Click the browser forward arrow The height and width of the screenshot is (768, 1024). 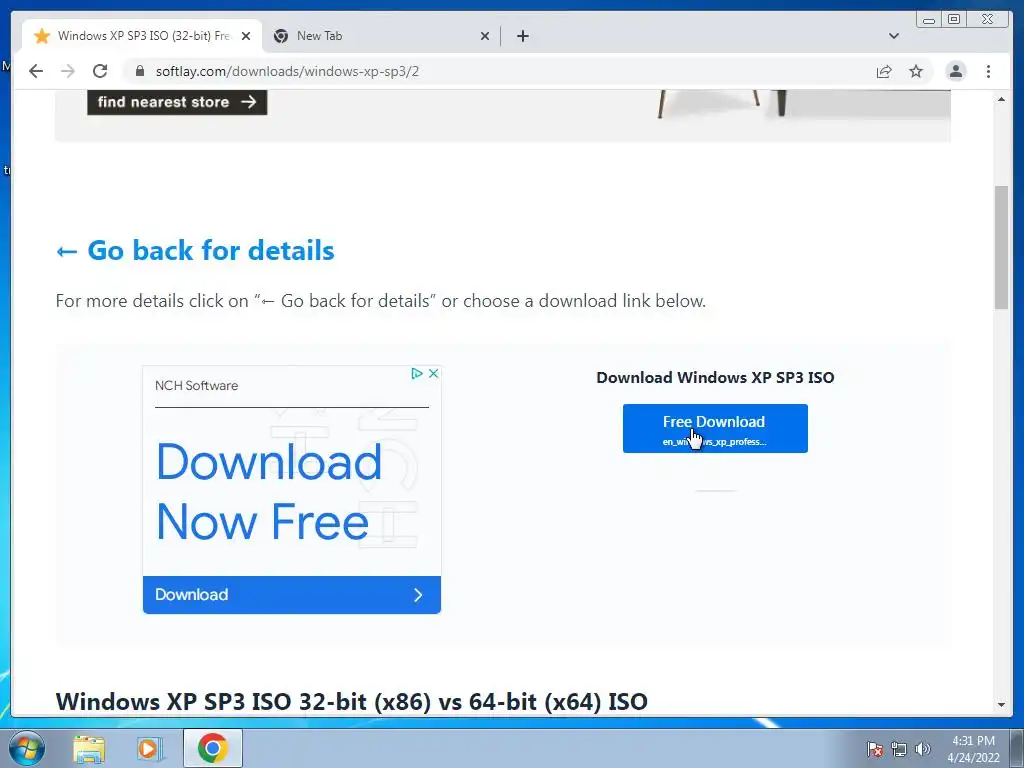(x=68, y=71)
